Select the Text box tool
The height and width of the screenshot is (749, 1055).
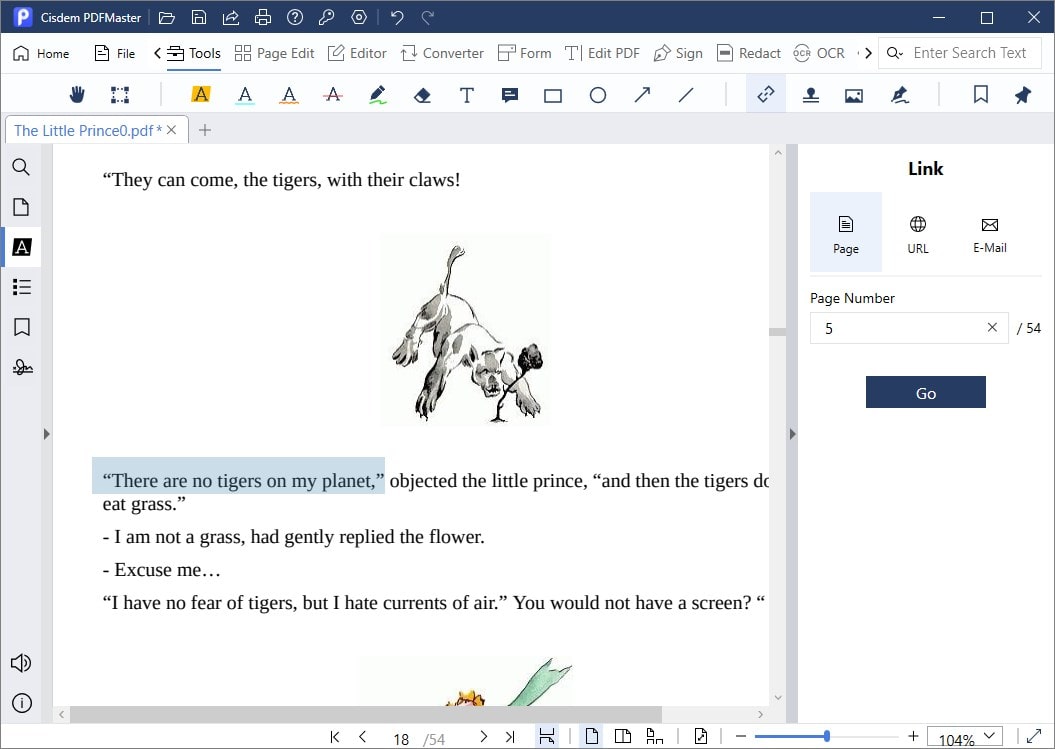(x=466, y=95)
